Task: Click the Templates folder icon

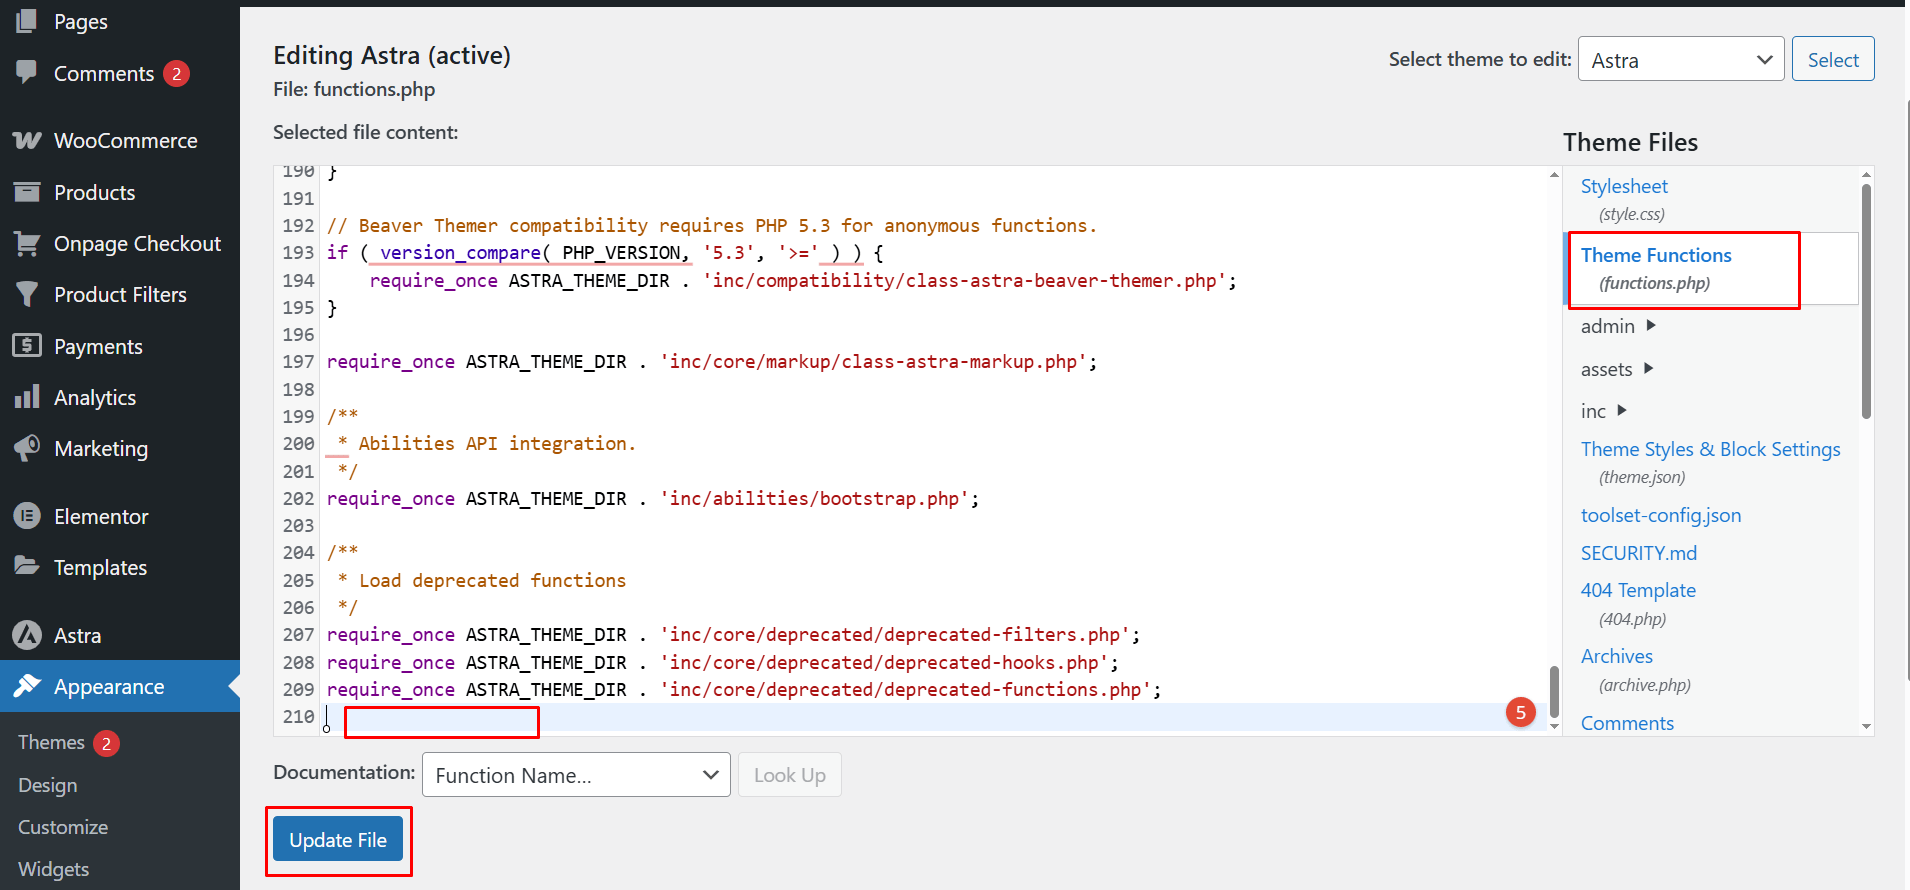Action: tap(27, 566)
